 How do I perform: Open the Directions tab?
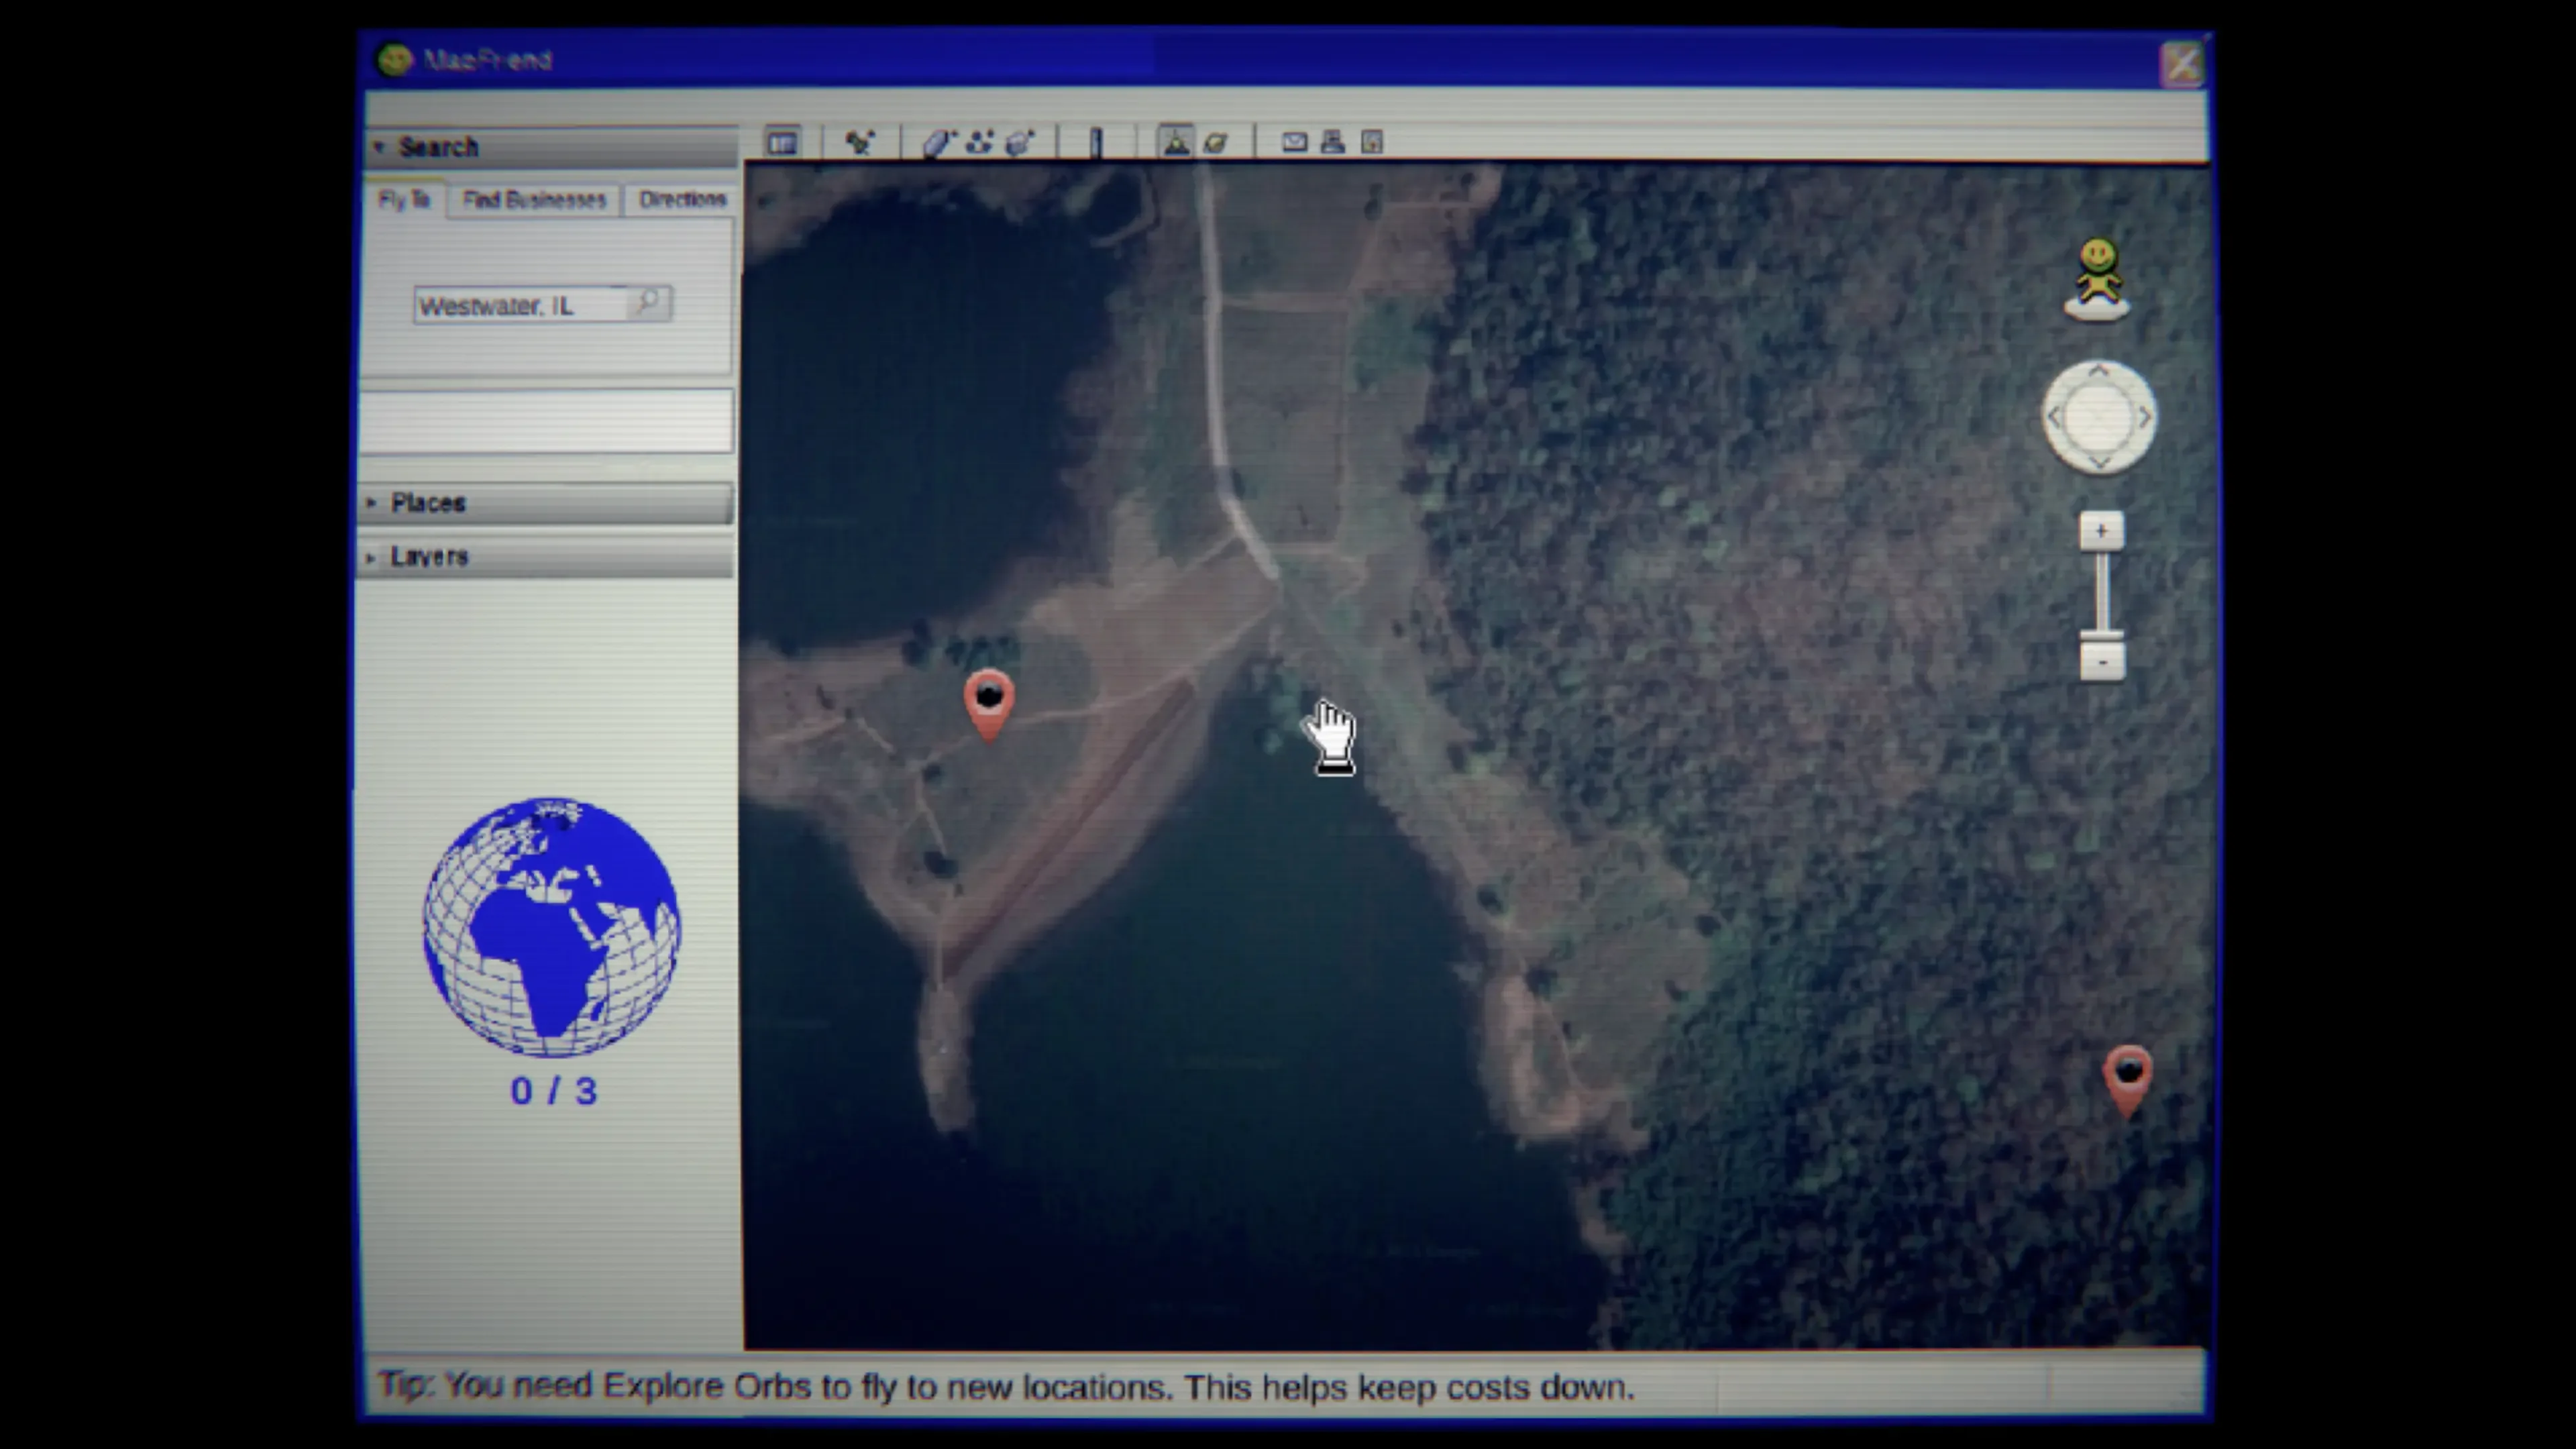[682, 199]
